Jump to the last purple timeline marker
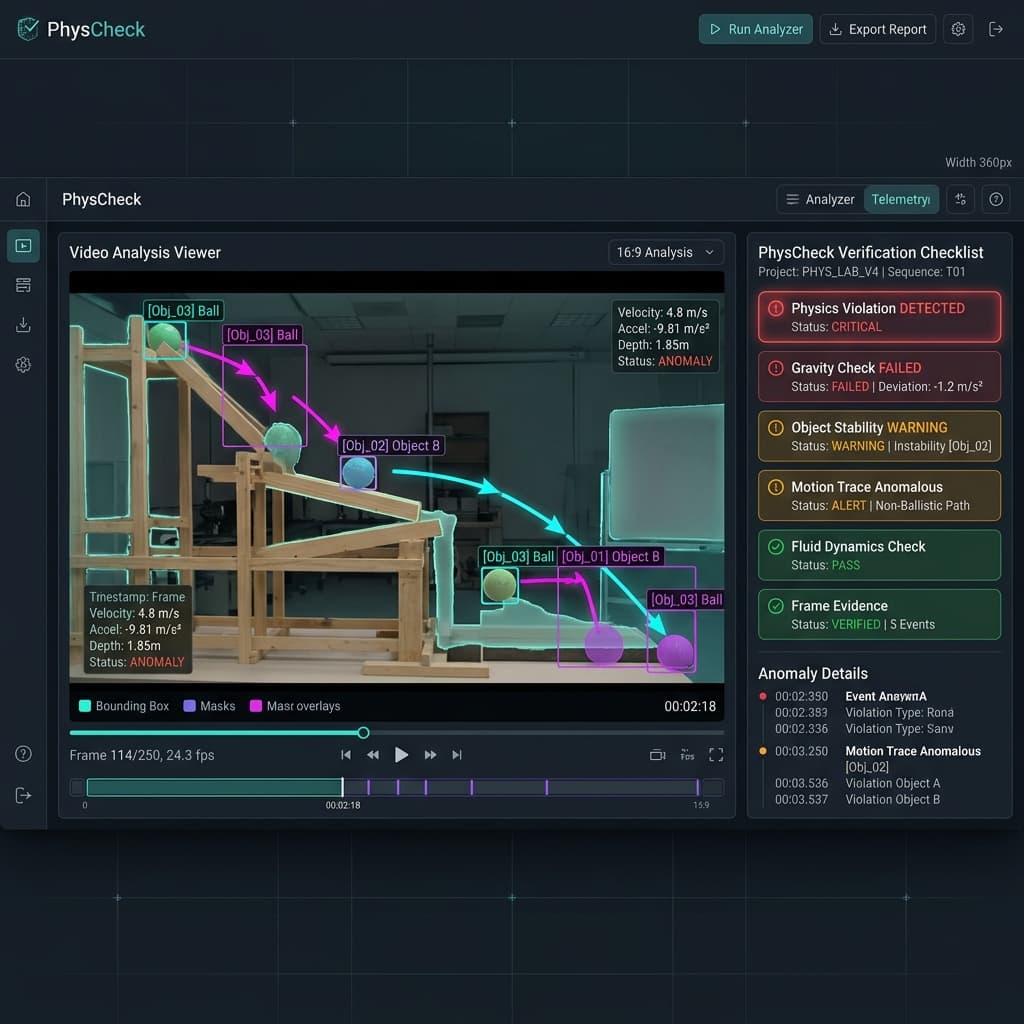The image size is (1024, 1024). 697,787
